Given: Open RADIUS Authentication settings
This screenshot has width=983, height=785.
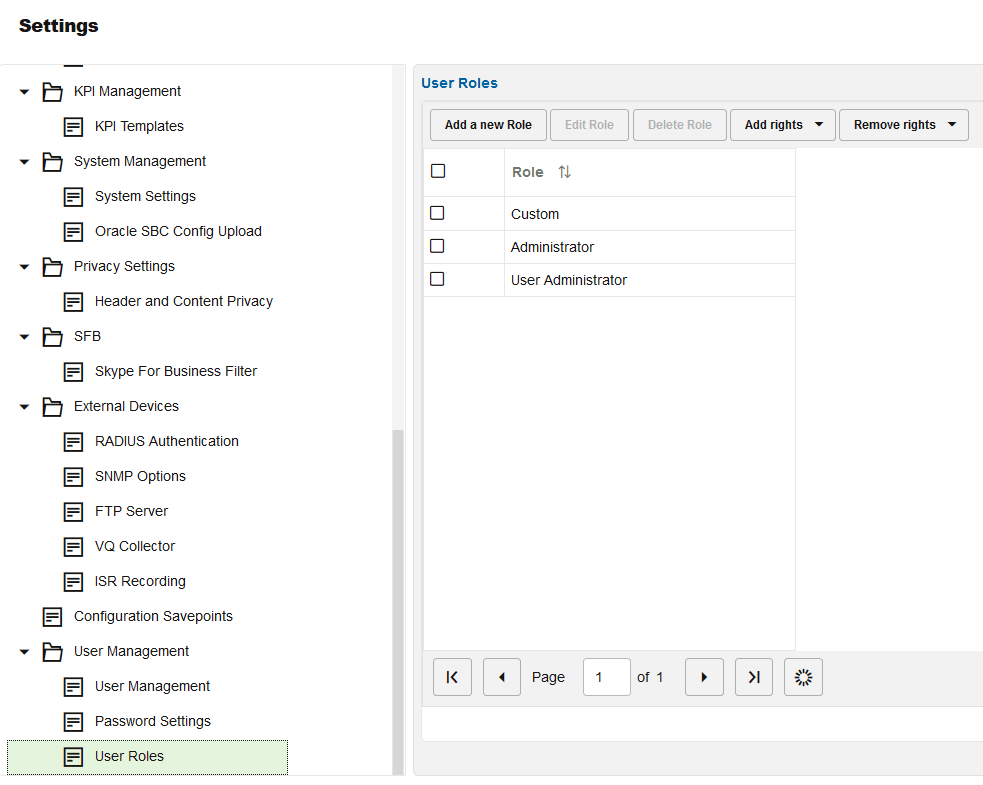Looking at the screenshot, I should click(x=167, y=441).
